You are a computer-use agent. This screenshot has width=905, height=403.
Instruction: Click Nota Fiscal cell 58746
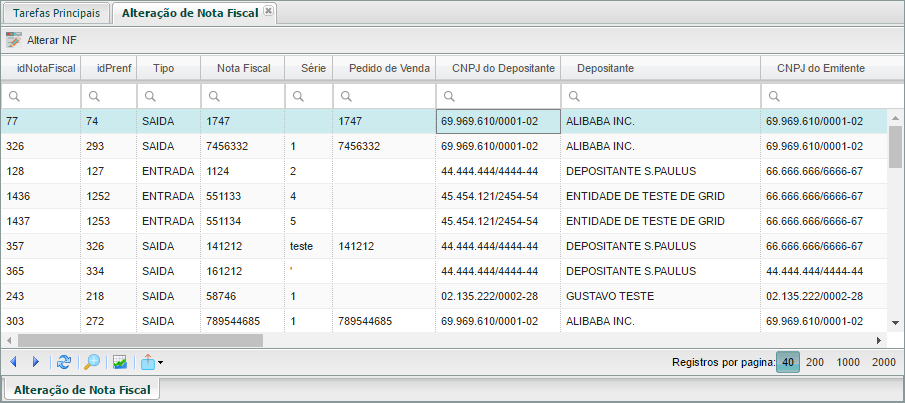[243, 296]
